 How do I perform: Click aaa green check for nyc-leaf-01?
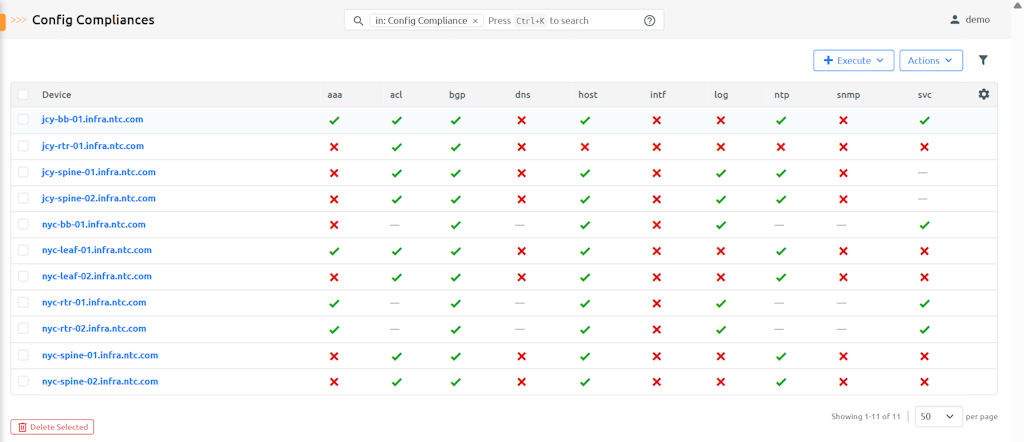tap(334, 251)
